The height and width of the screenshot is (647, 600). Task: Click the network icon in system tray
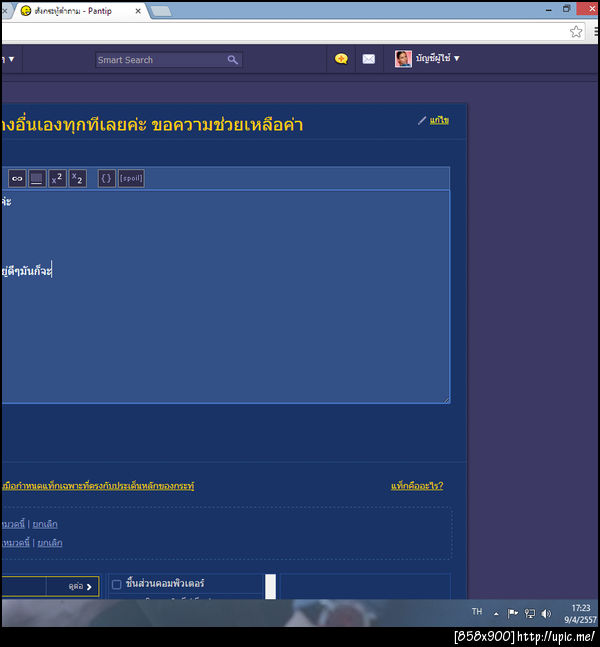coord(530,614)
